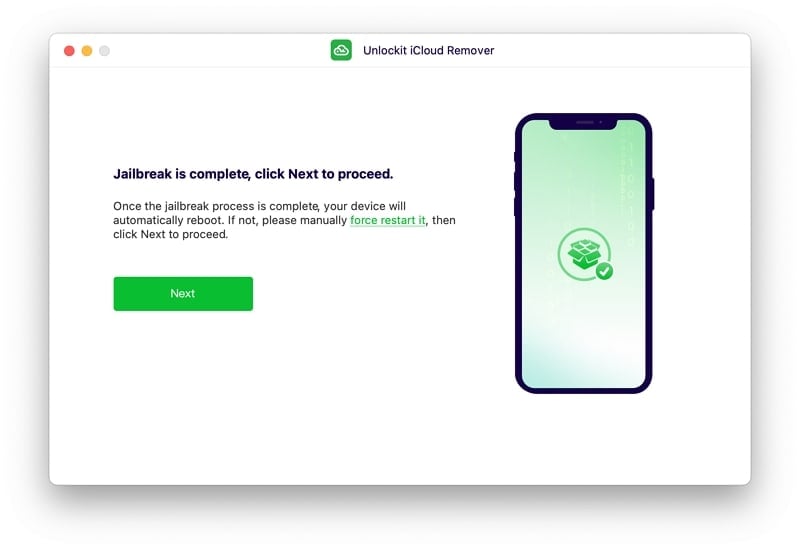The height and width of the screenshot is (550, 800).
Task: Close the window with the red button
Action: click(x=69, y=51)
